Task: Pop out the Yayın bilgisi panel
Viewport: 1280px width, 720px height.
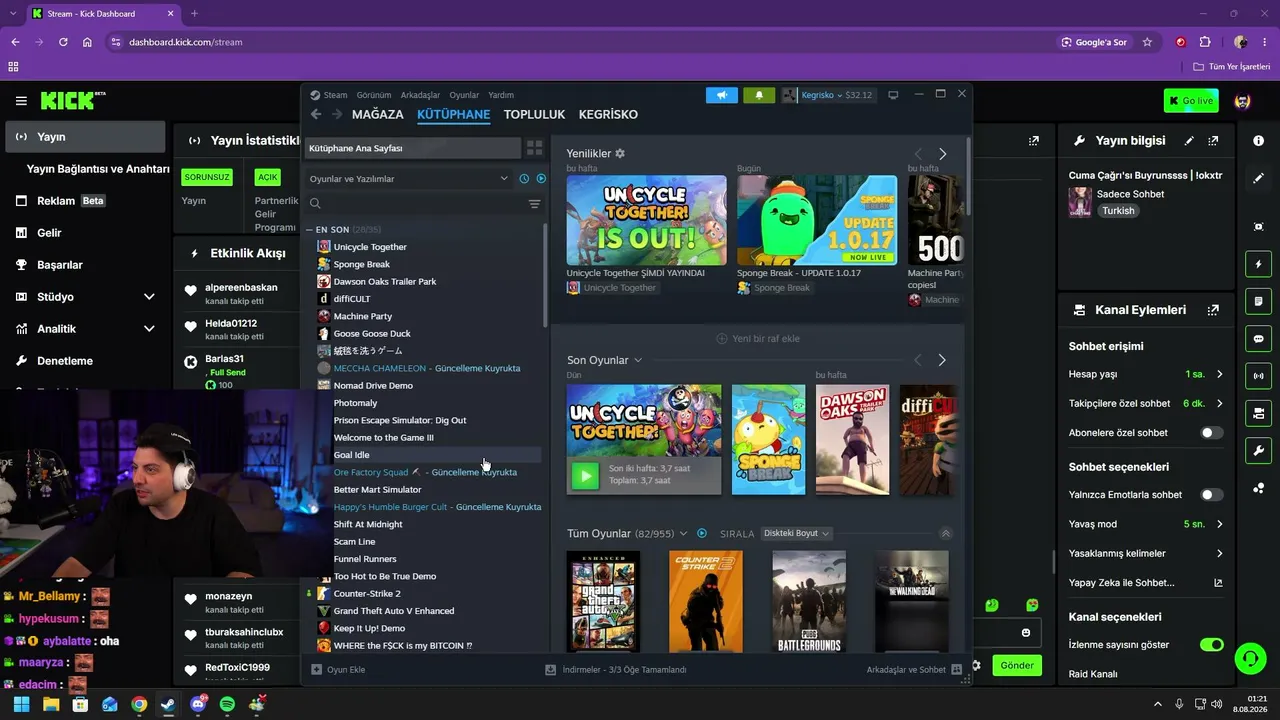Action: (1213, 141)
